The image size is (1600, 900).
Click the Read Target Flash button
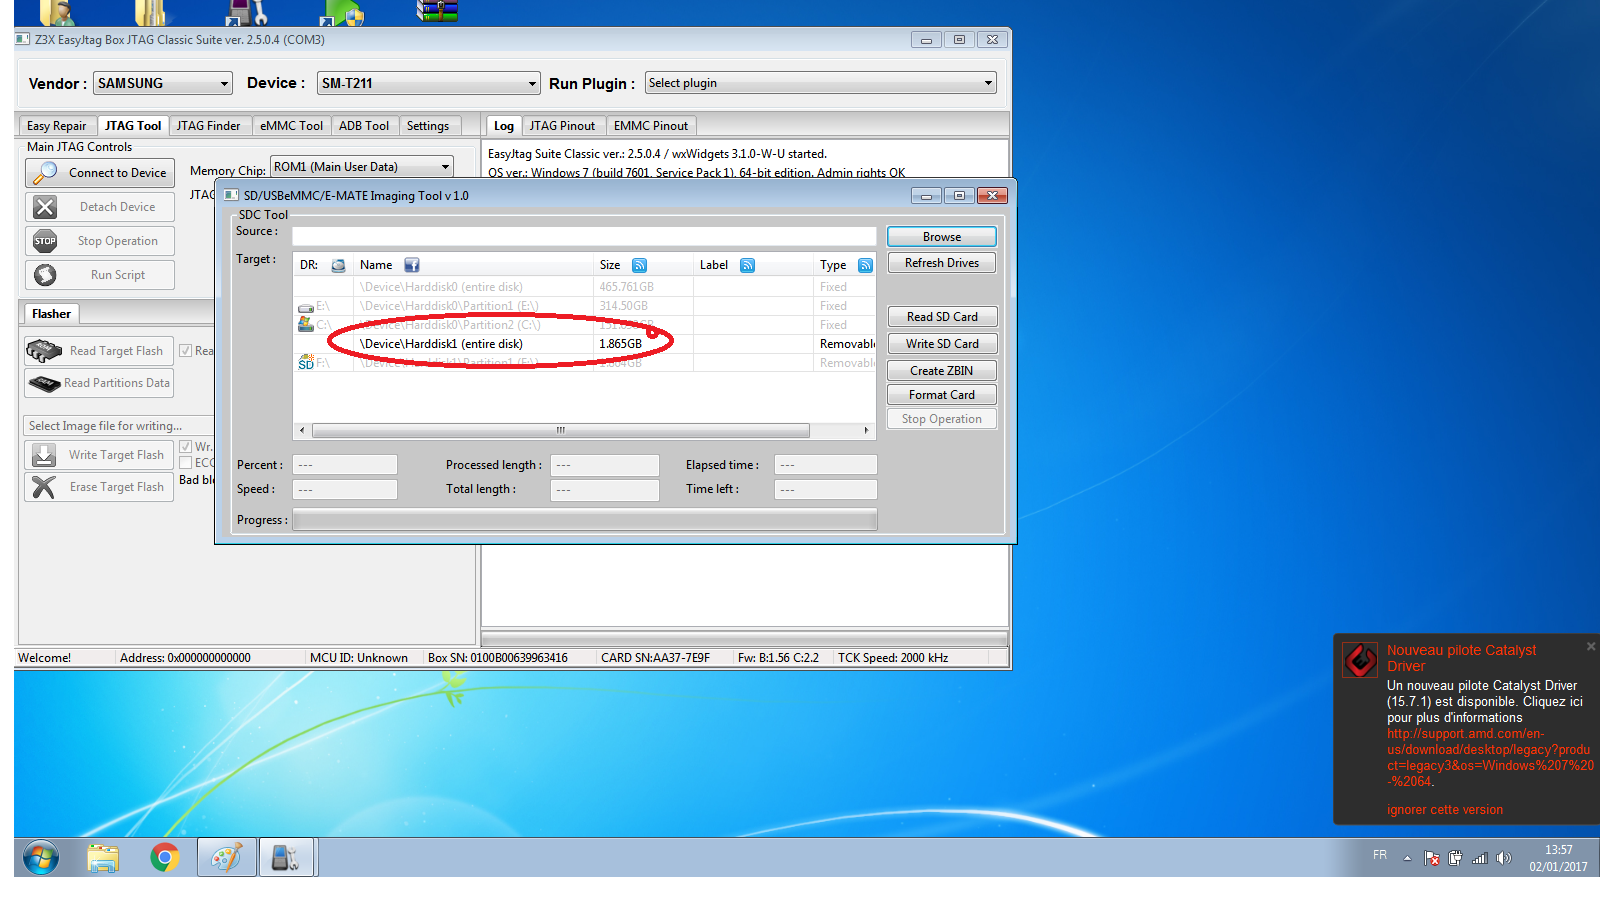[99, 351]
